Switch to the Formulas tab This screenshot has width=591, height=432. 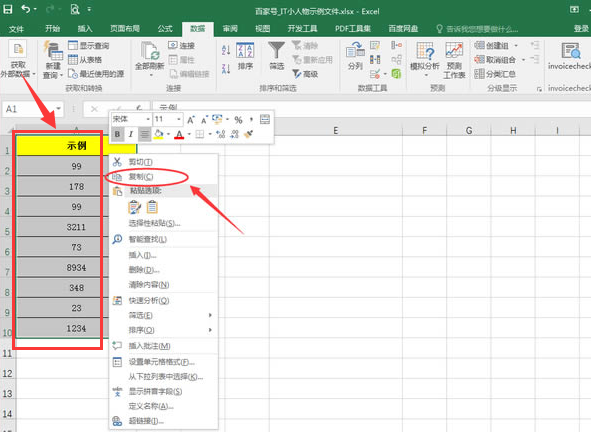[x=165, y=29]
